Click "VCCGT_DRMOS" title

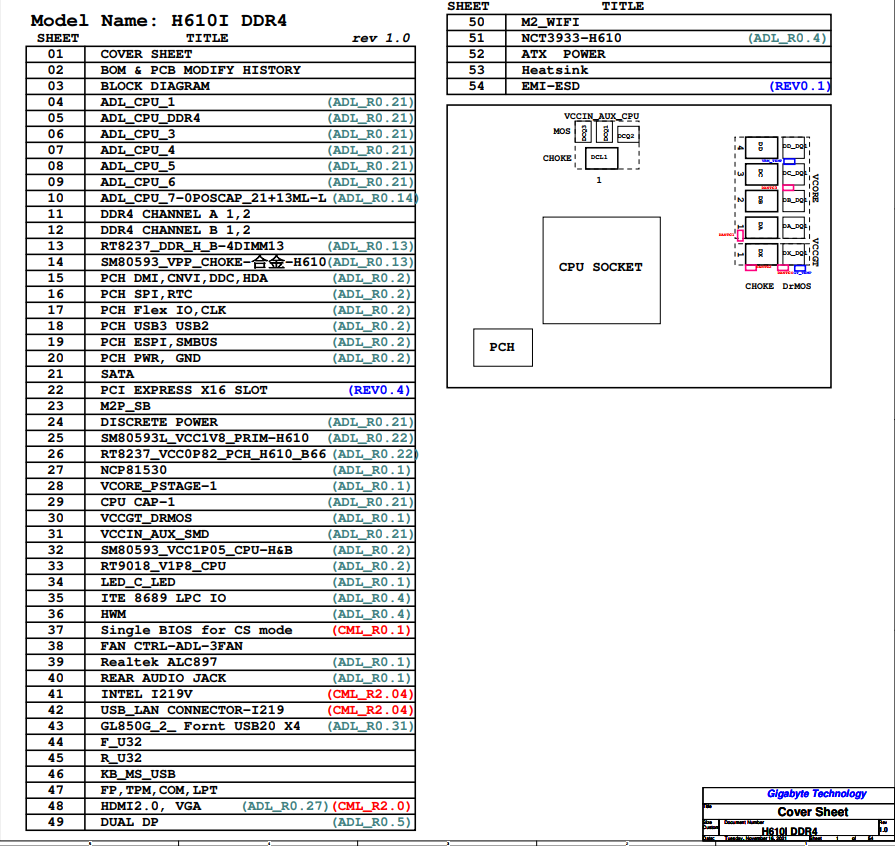tap(146, 518)
